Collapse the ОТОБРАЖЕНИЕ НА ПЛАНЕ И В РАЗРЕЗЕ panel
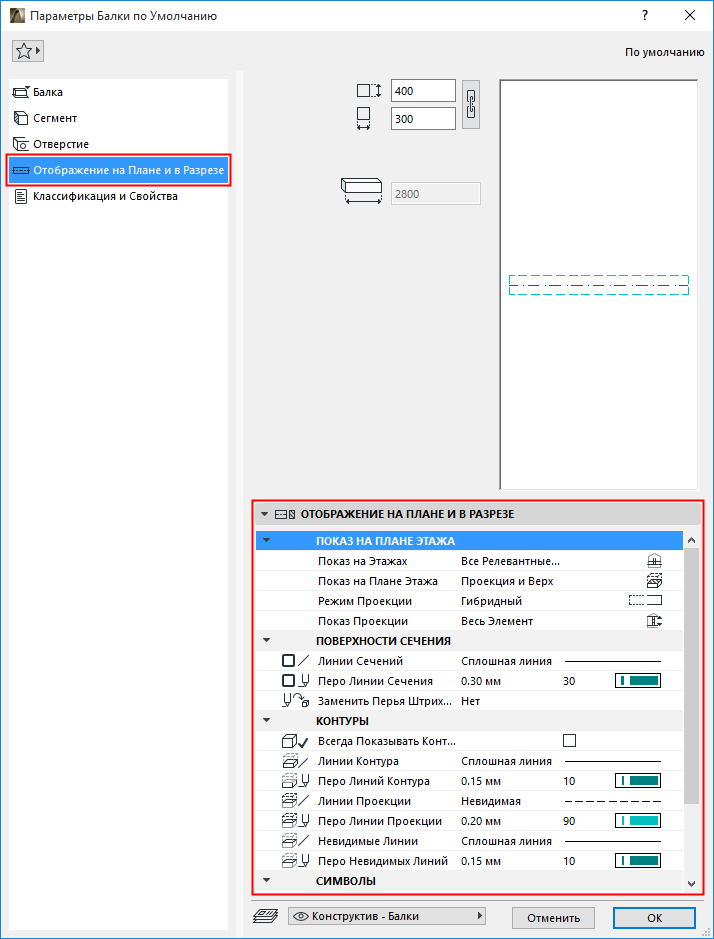Image resolution: width=714 pixels, height=939 pixels. pyautogui.click(x=265, y=514)
